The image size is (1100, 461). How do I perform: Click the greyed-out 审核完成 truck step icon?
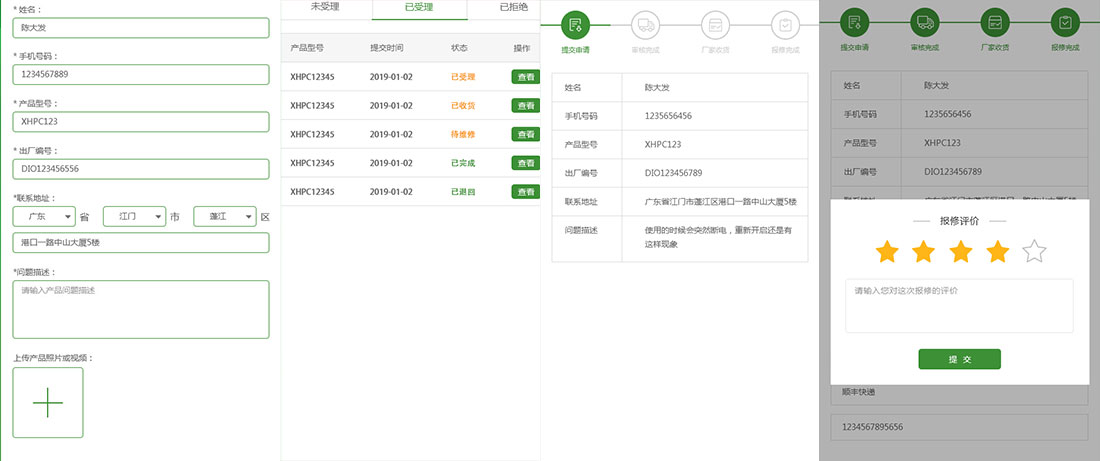[645, 24]
